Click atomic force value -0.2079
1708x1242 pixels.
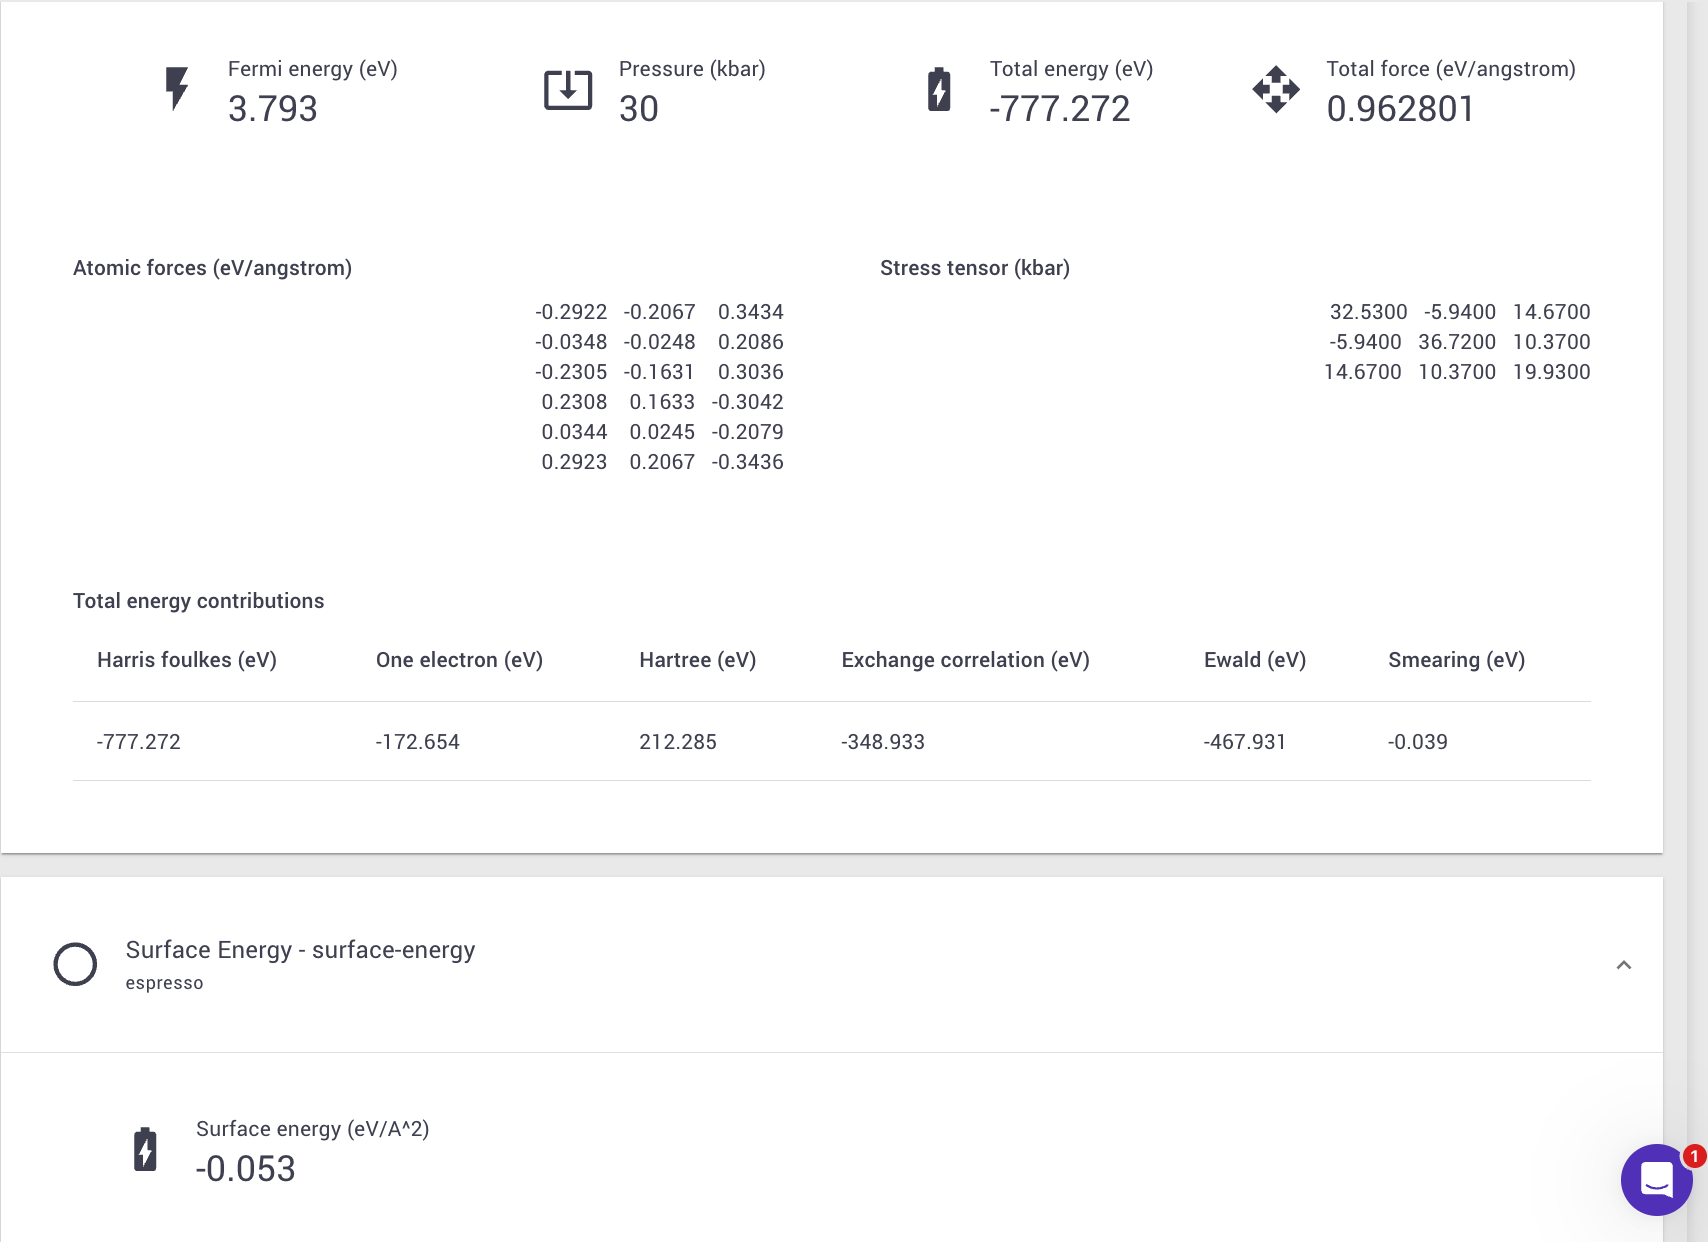pos(748,432)
